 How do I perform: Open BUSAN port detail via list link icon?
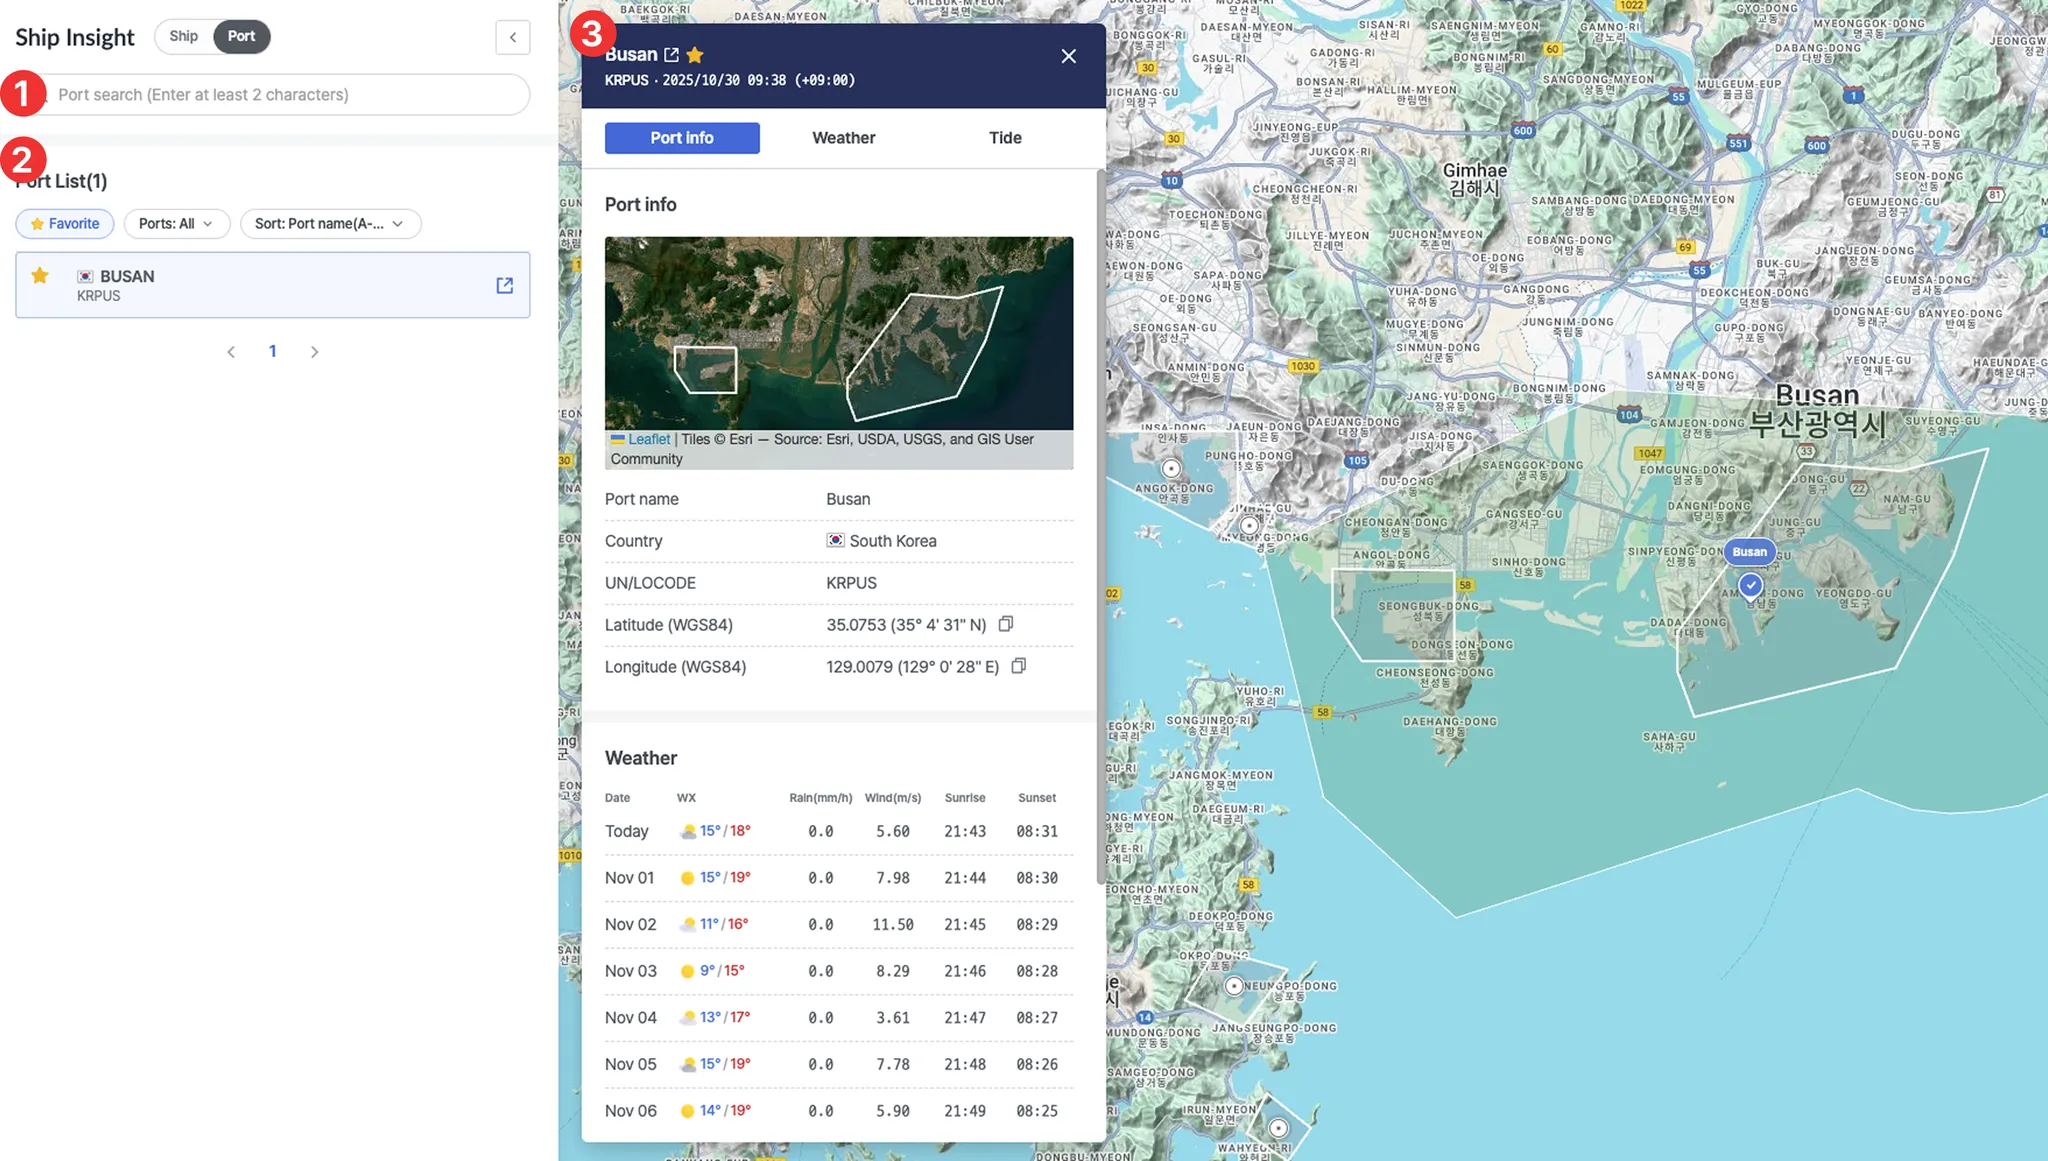tap(505, 286)
